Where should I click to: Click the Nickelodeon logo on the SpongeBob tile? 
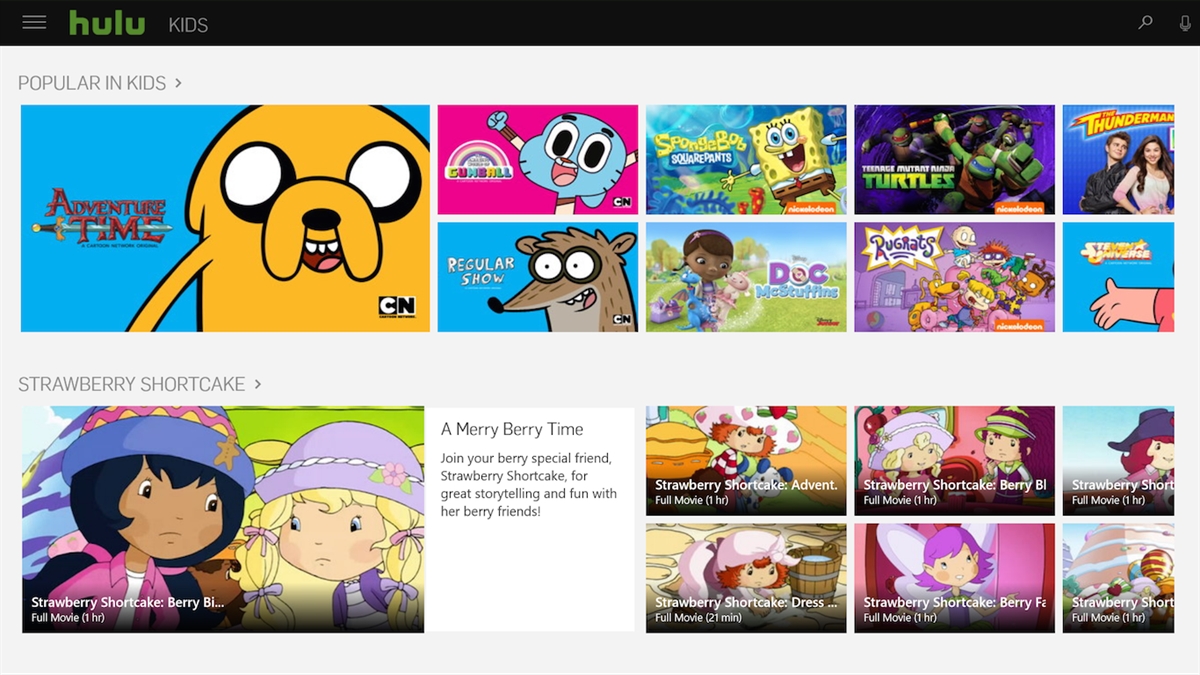(x=810, y=208)
